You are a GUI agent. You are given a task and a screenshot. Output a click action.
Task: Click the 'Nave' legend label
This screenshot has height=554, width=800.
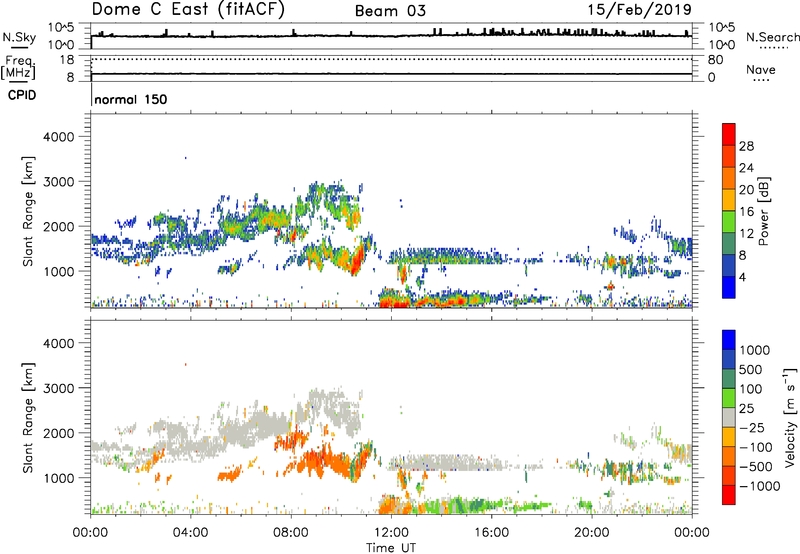click(x=760, y=69)
